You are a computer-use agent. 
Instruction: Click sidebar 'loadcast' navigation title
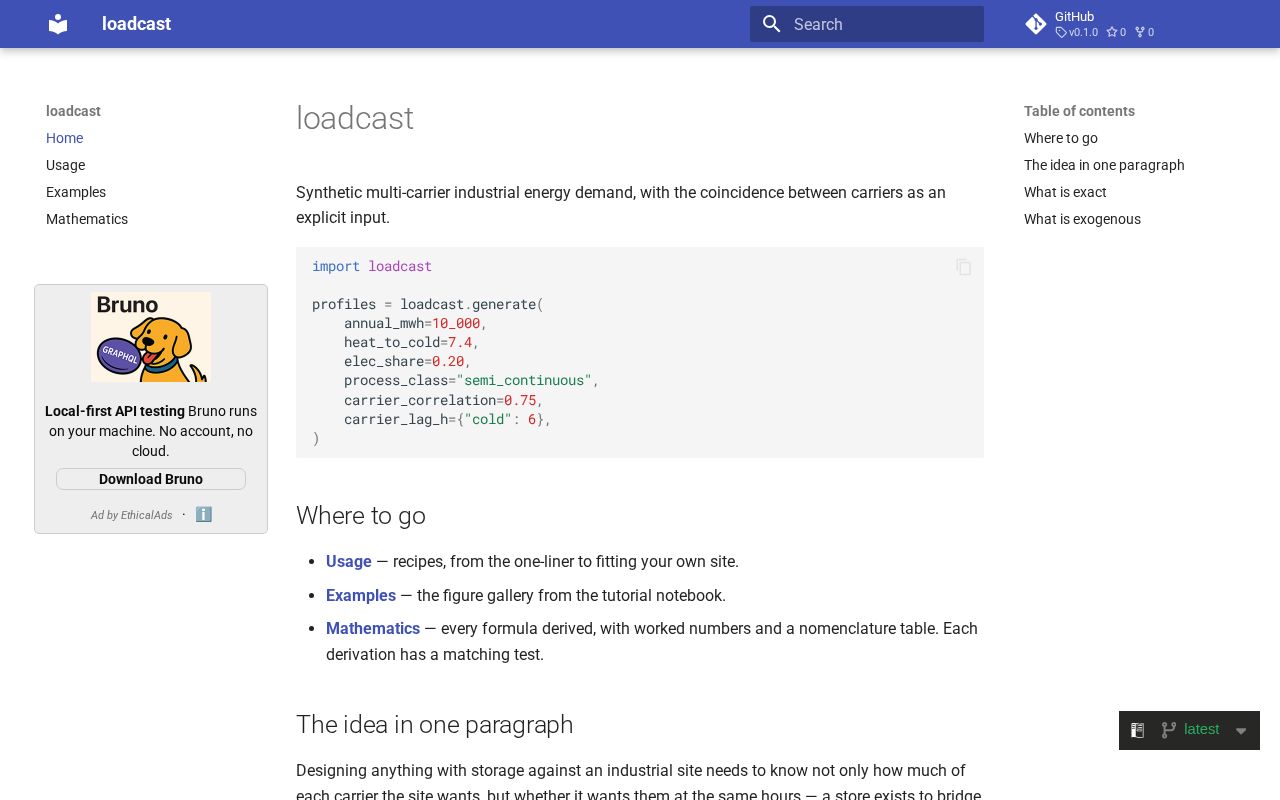coord(73,111)
